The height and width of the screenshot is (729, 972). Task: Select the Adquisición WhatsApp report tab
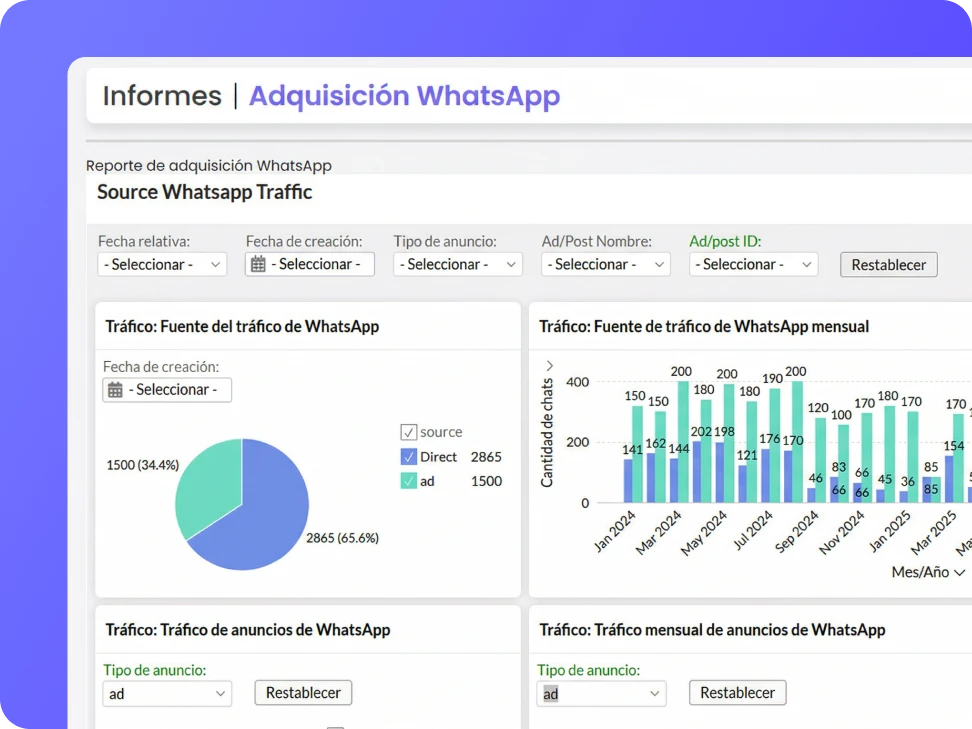coord(404,95)
